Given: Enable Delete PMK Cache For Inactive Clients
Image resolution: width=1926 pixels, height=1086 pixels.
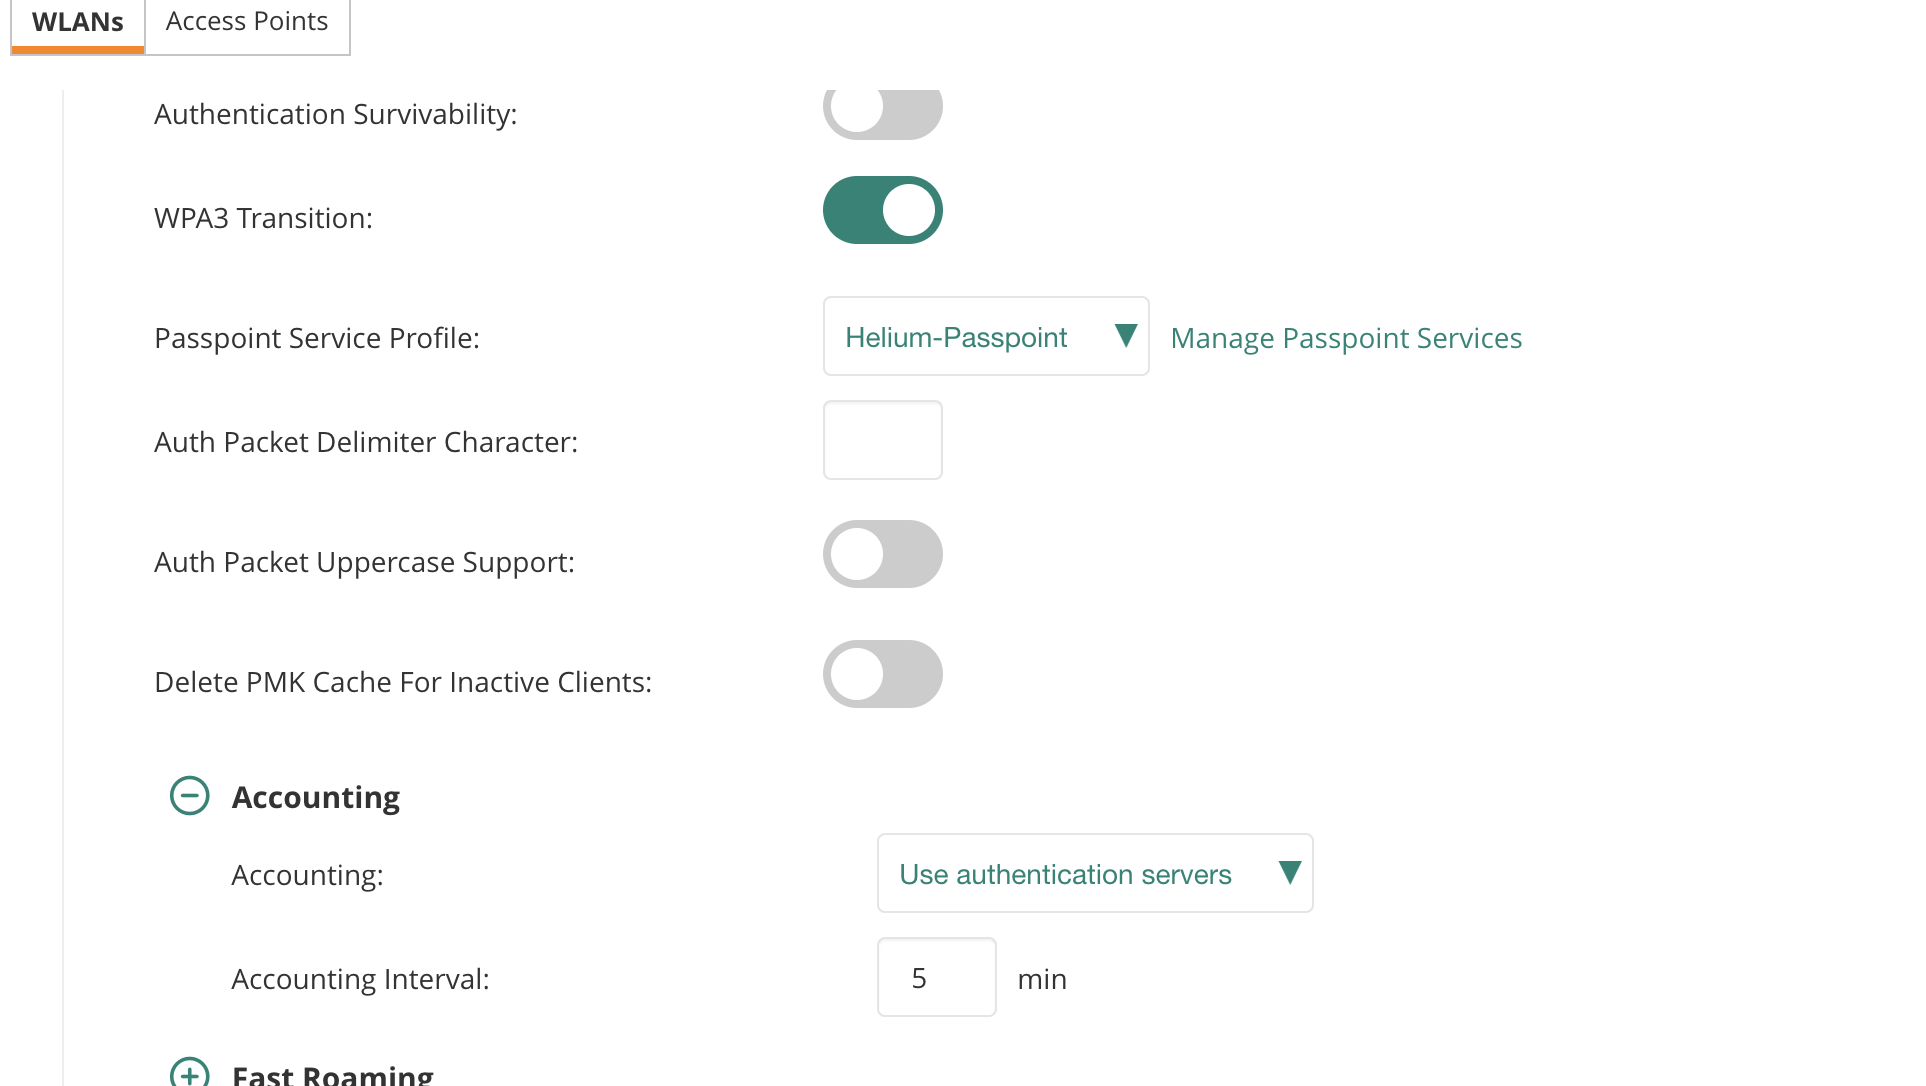Looking at the screenshot, I should (x=882, y=674).
